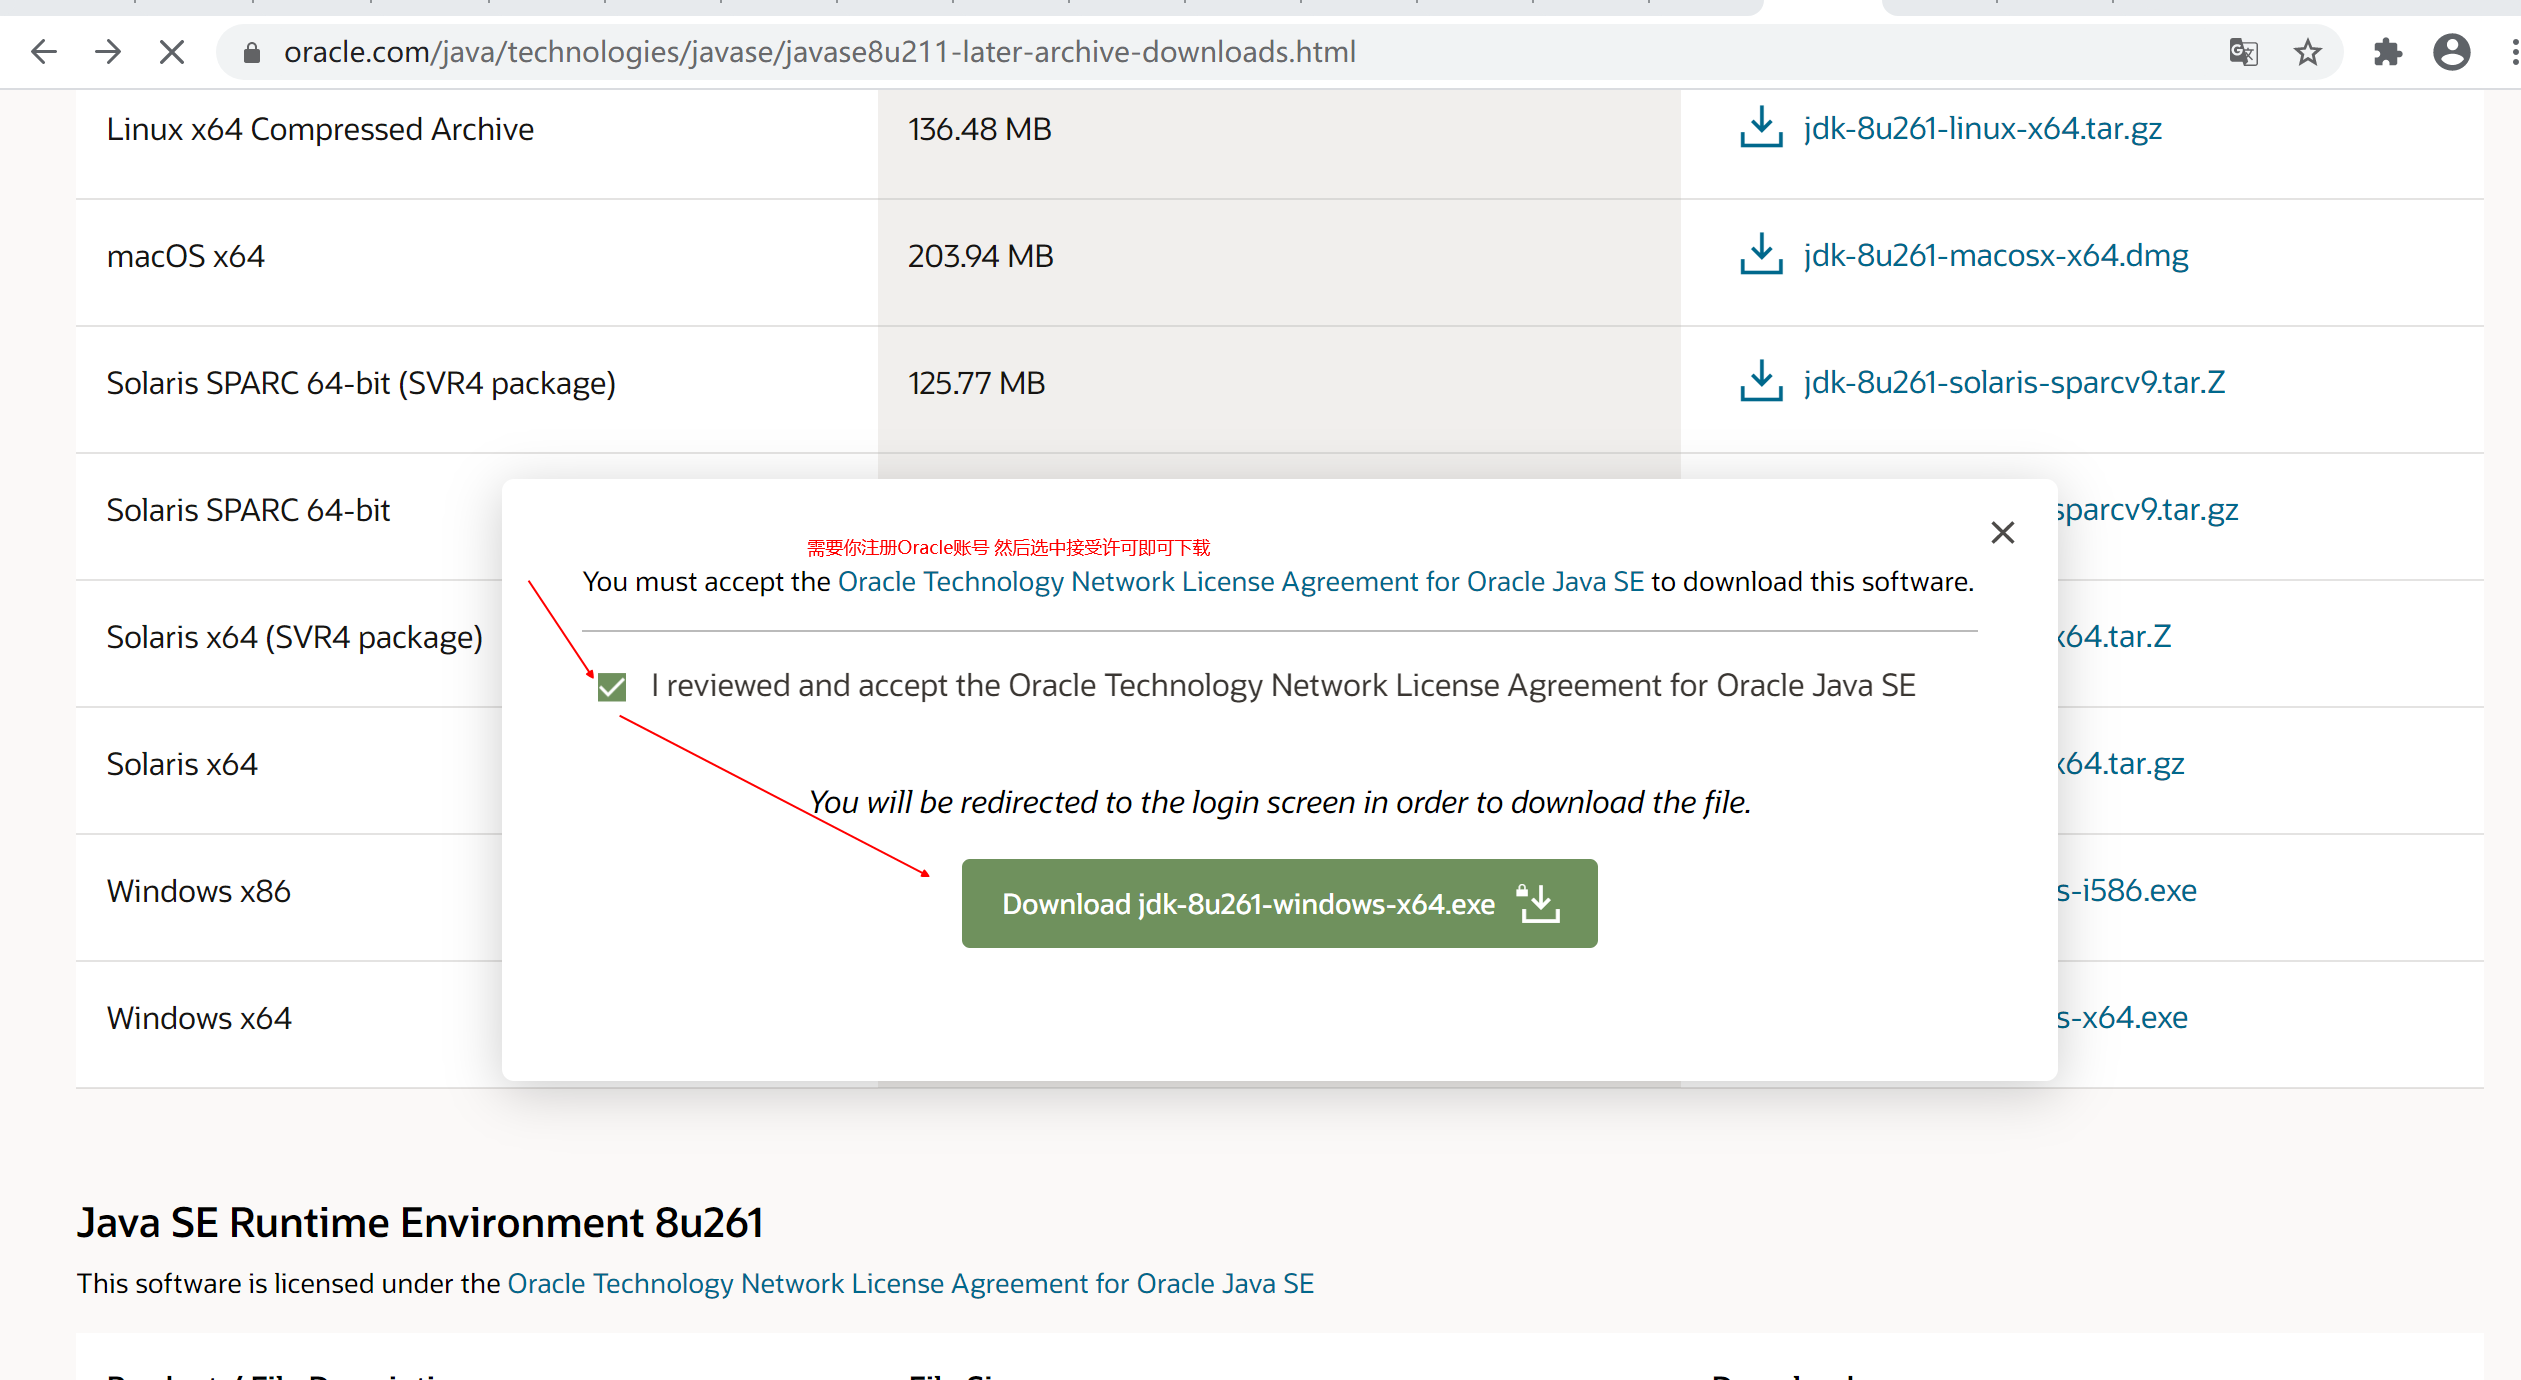Open jdk-8u261-solaris-sparcv9.tar.Z download link

(x=2014, y=383)
